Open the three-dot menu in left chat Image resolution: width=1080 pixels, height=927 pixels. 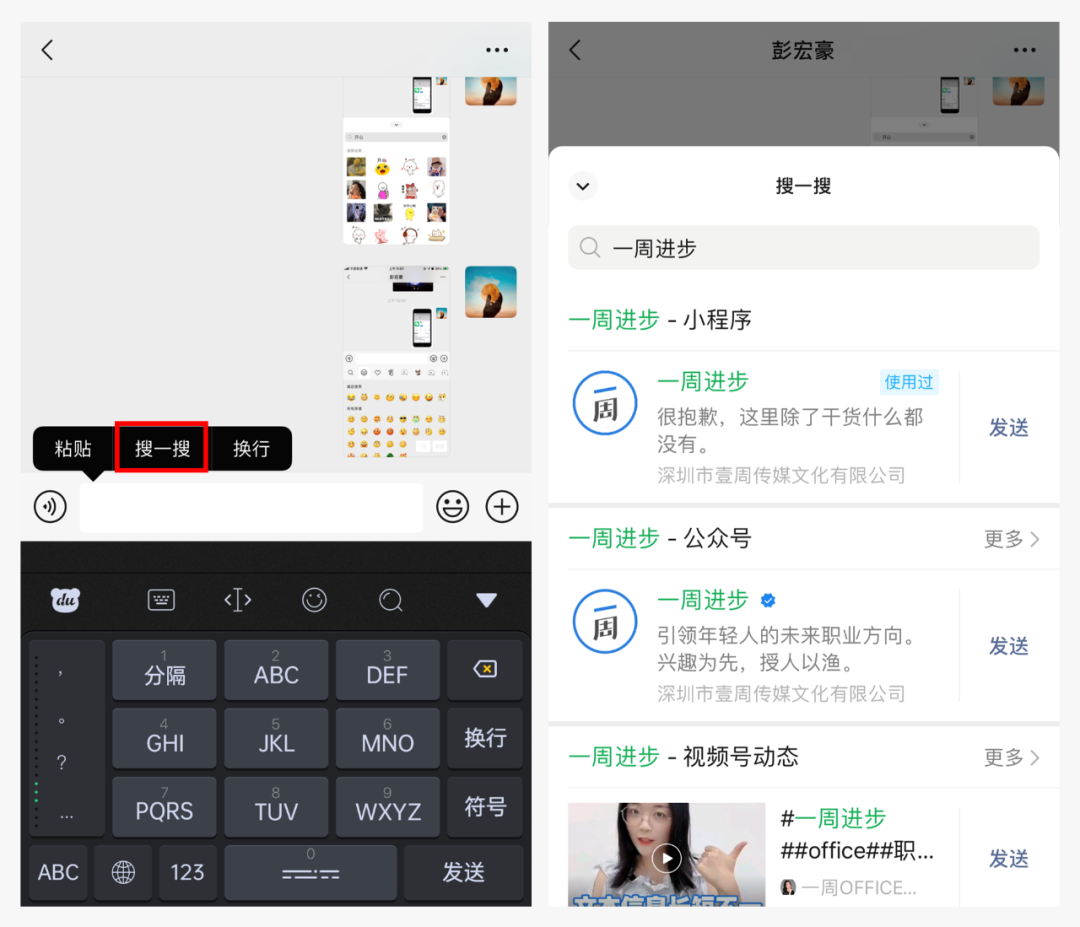coord(497,50)
